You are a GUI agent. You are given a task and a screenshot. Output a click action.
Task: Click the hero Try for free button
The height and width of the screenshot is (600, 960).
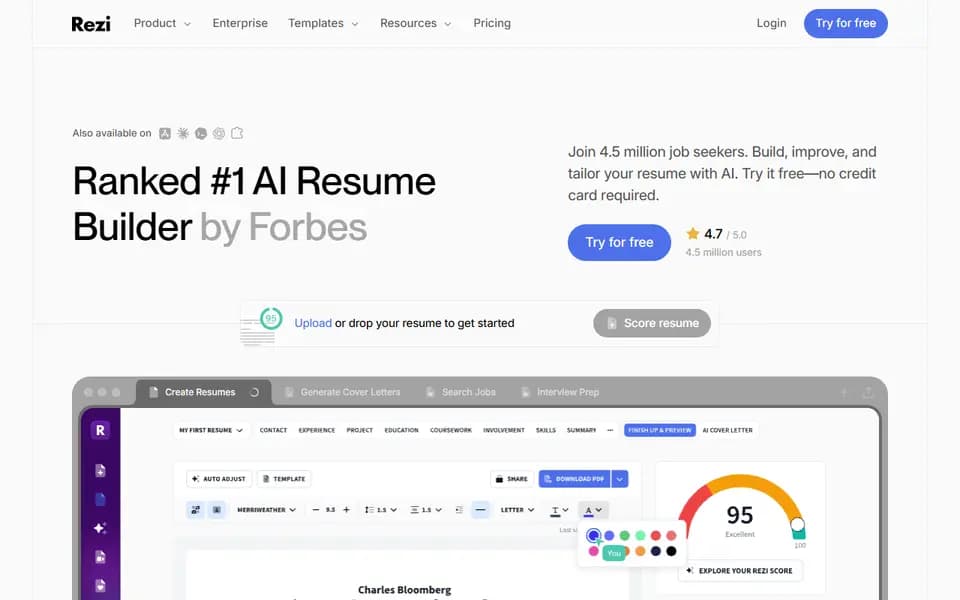[x=619, y=242]
